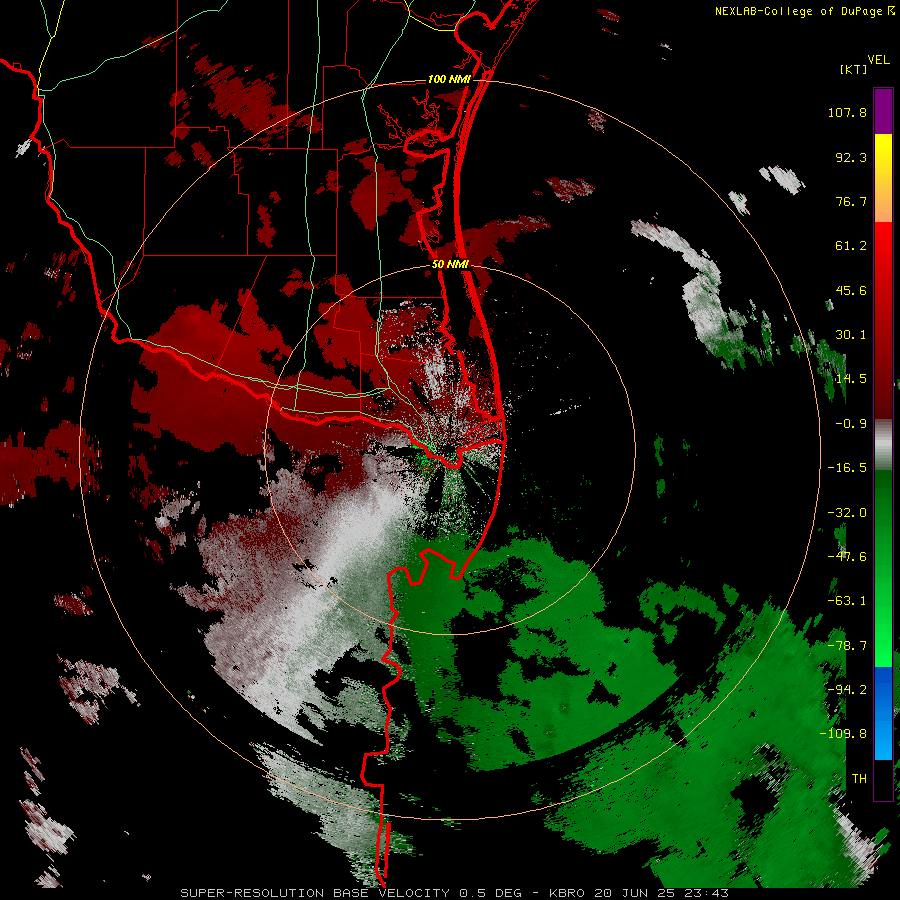Click the VEL legend title
The width and height of the screenshot is (900, 900).
878,60
